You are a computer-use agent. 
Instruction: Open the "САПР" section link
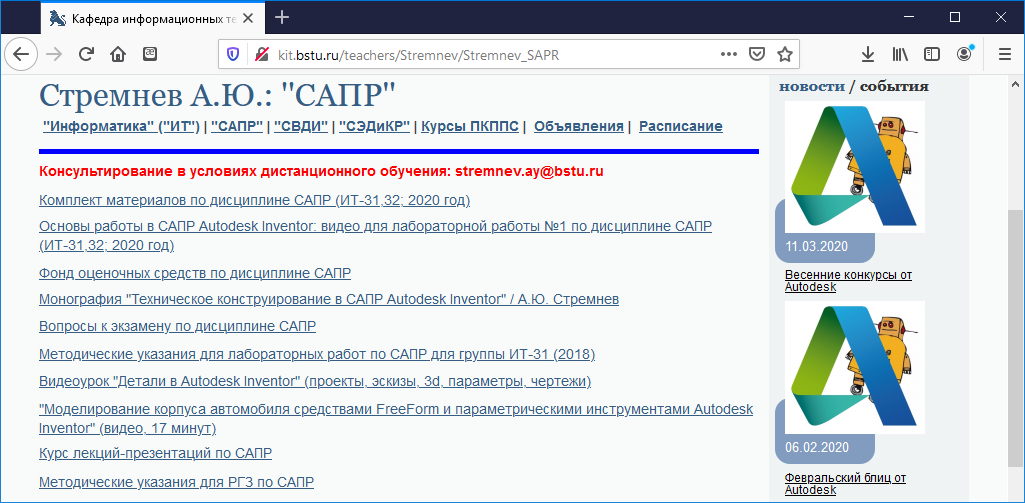pos(237,126)
